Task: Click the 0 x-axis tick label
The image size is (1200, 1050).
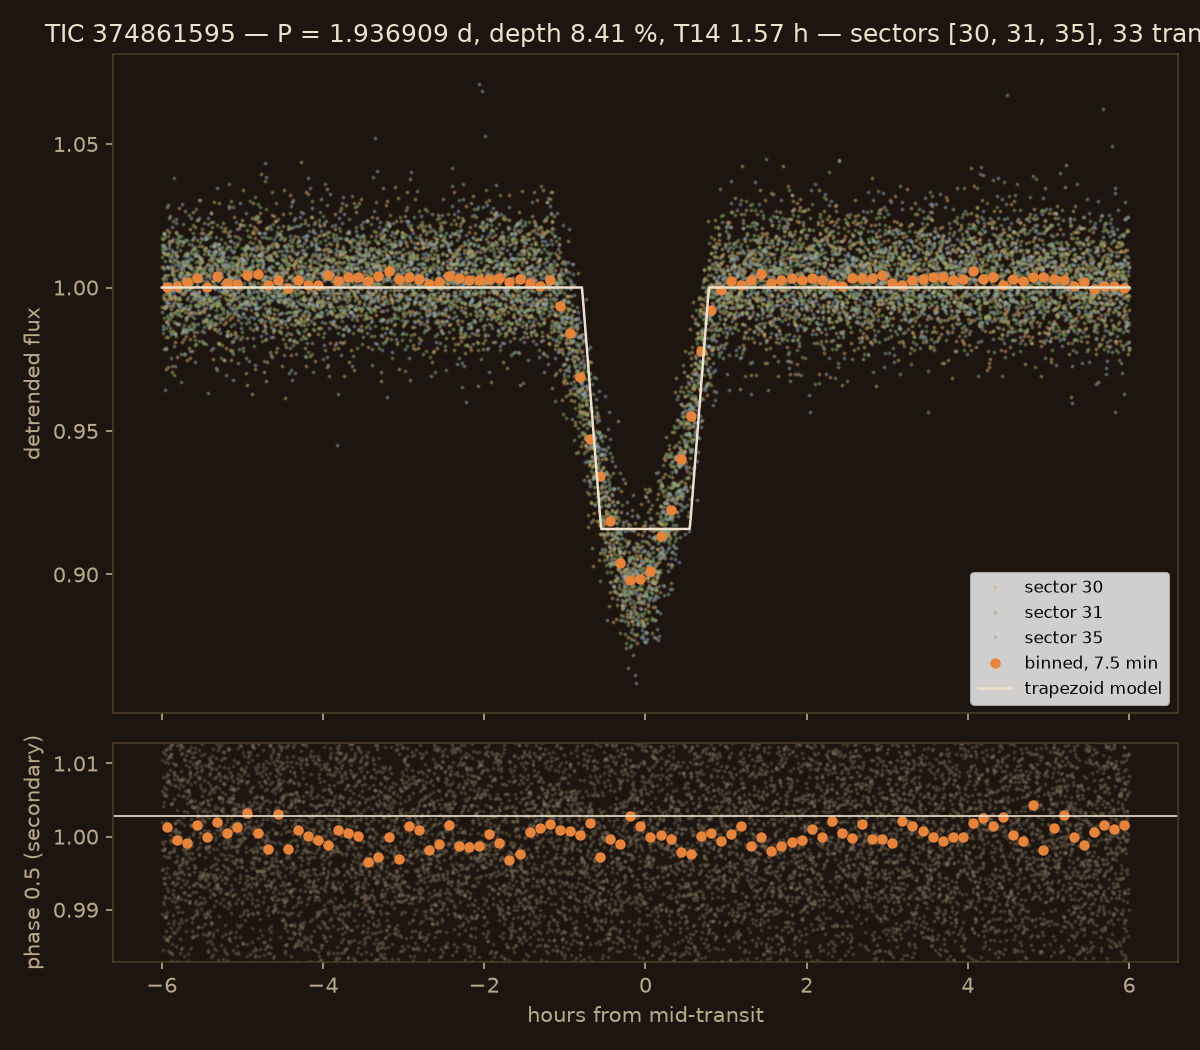Action: pos(645,987)
